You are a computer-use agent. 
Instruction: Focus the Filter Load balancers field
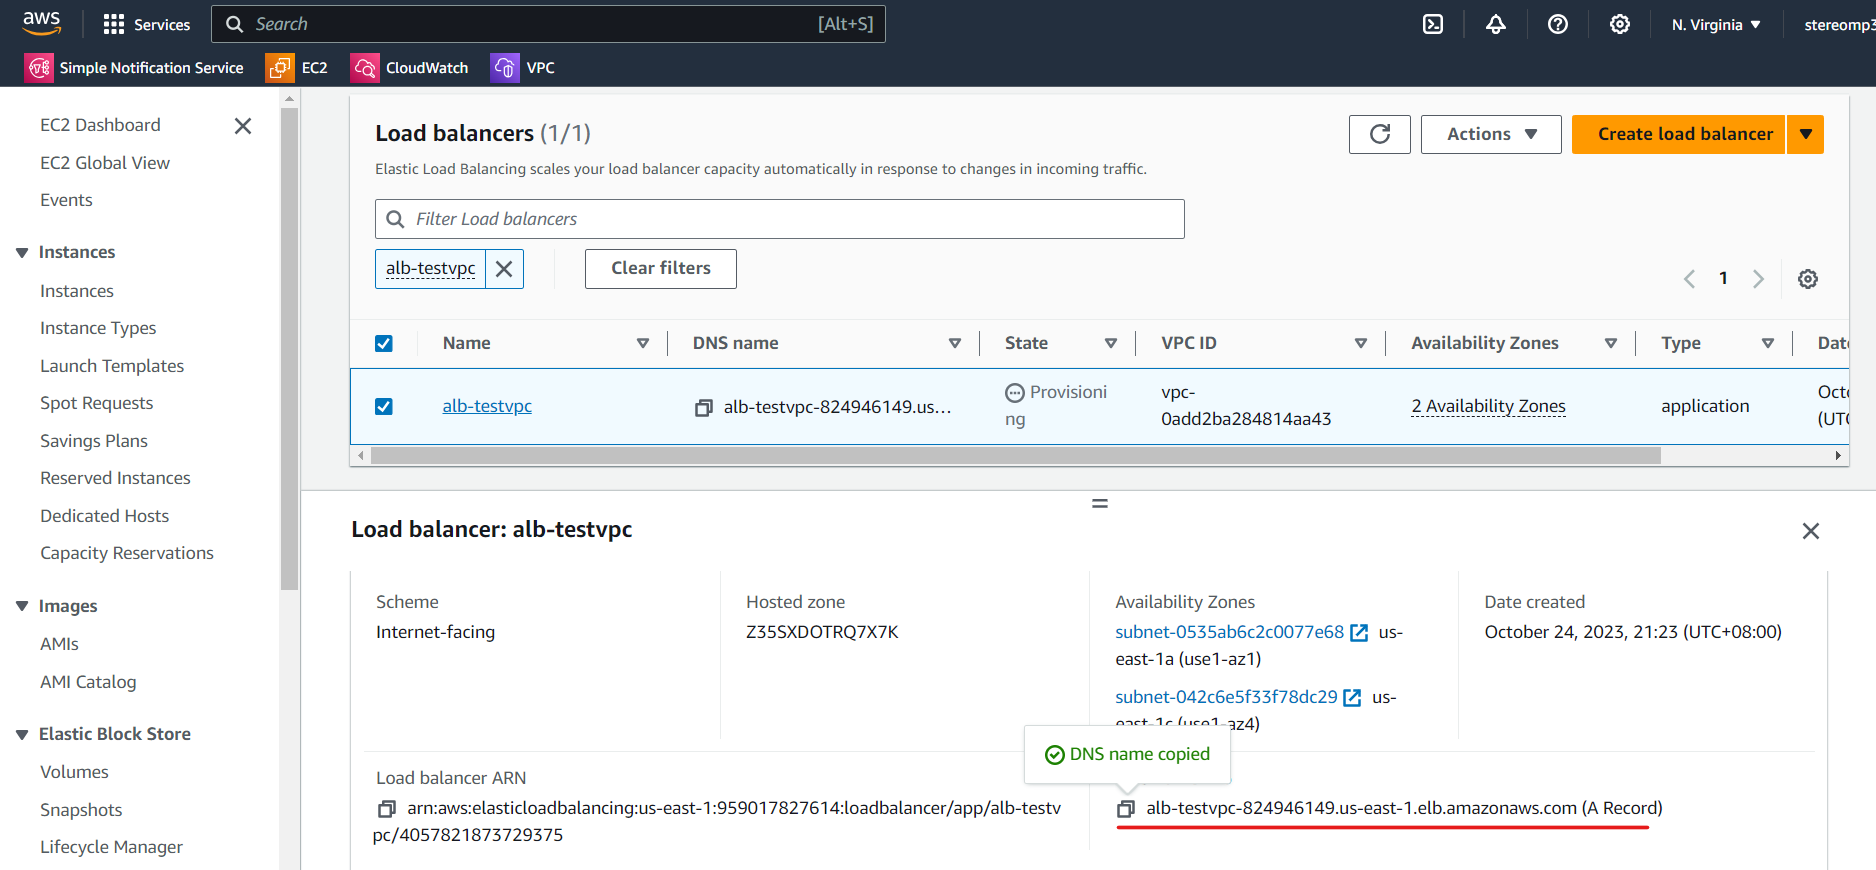point(780,219)
